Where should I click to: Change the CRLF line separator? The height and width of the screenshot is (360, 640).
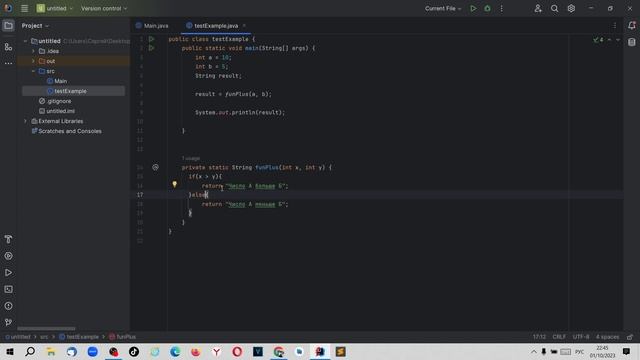pos(559,337)
